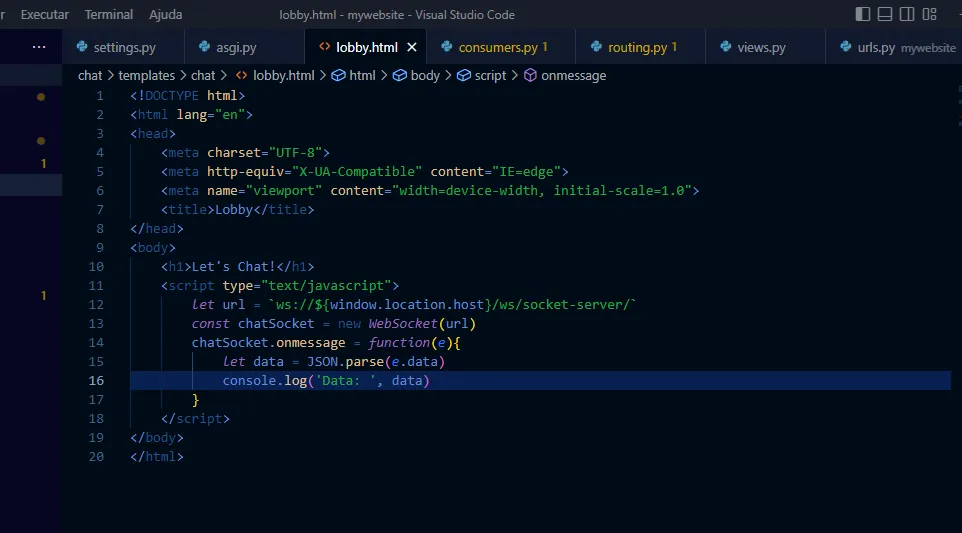The width and height of the screenshot is (962, 533).
Task: Open the sidebar's three-dot more actions menu
Action: pos(39,47)
